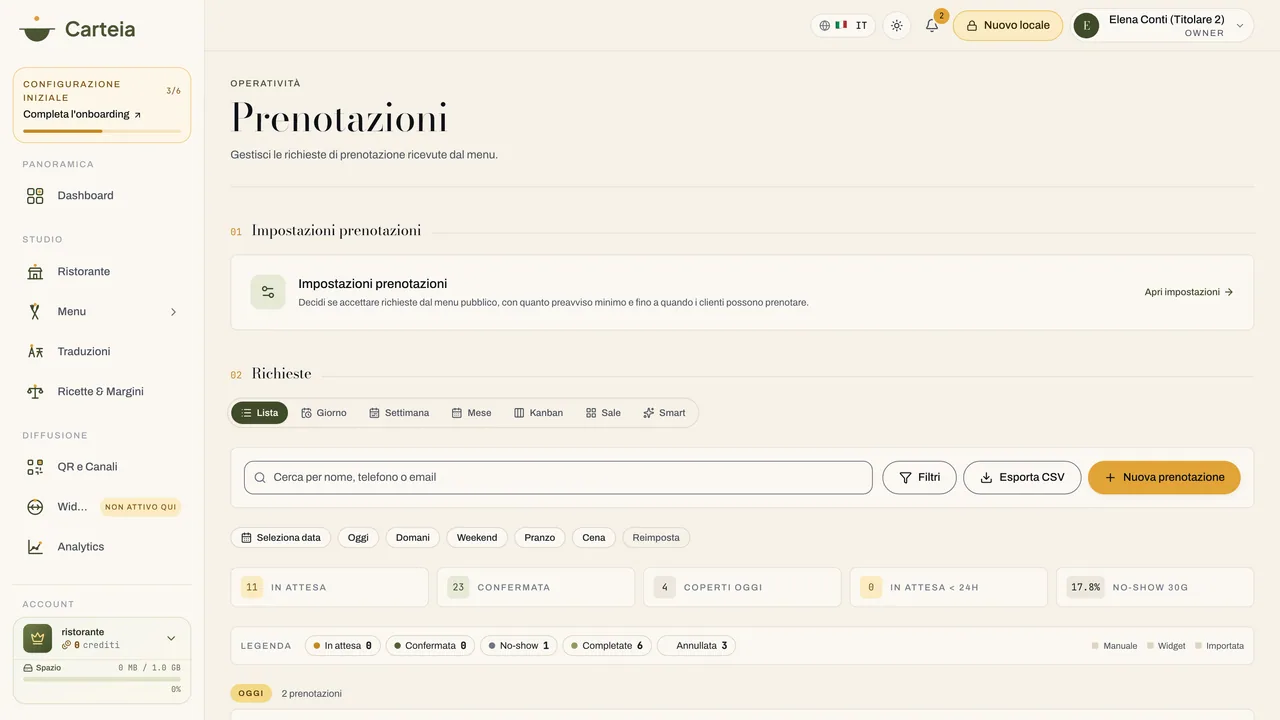The width and height of the screenshot is (1280, 720).
Task: Click Completa l'onboarding link
Action: pyautogui.click(x=82, y=115)
